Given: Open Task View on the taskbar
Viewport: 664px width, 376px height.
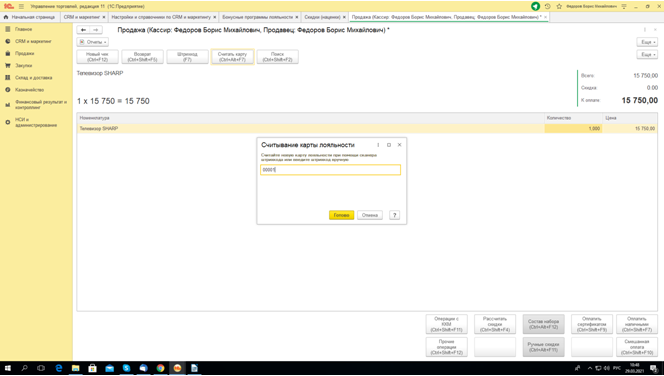Looking at the screenshot, I should point(41,368).
